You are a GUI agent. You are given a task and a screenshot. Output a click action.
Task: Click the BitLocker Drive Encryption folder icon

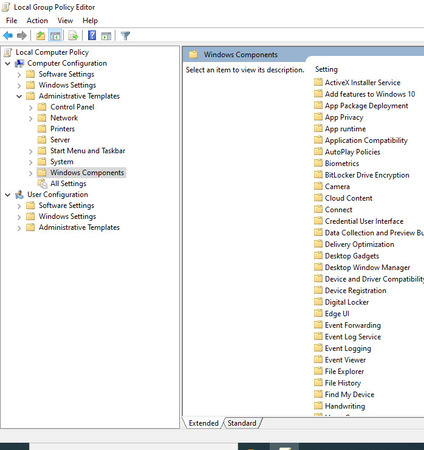click(x=318, y=175)
